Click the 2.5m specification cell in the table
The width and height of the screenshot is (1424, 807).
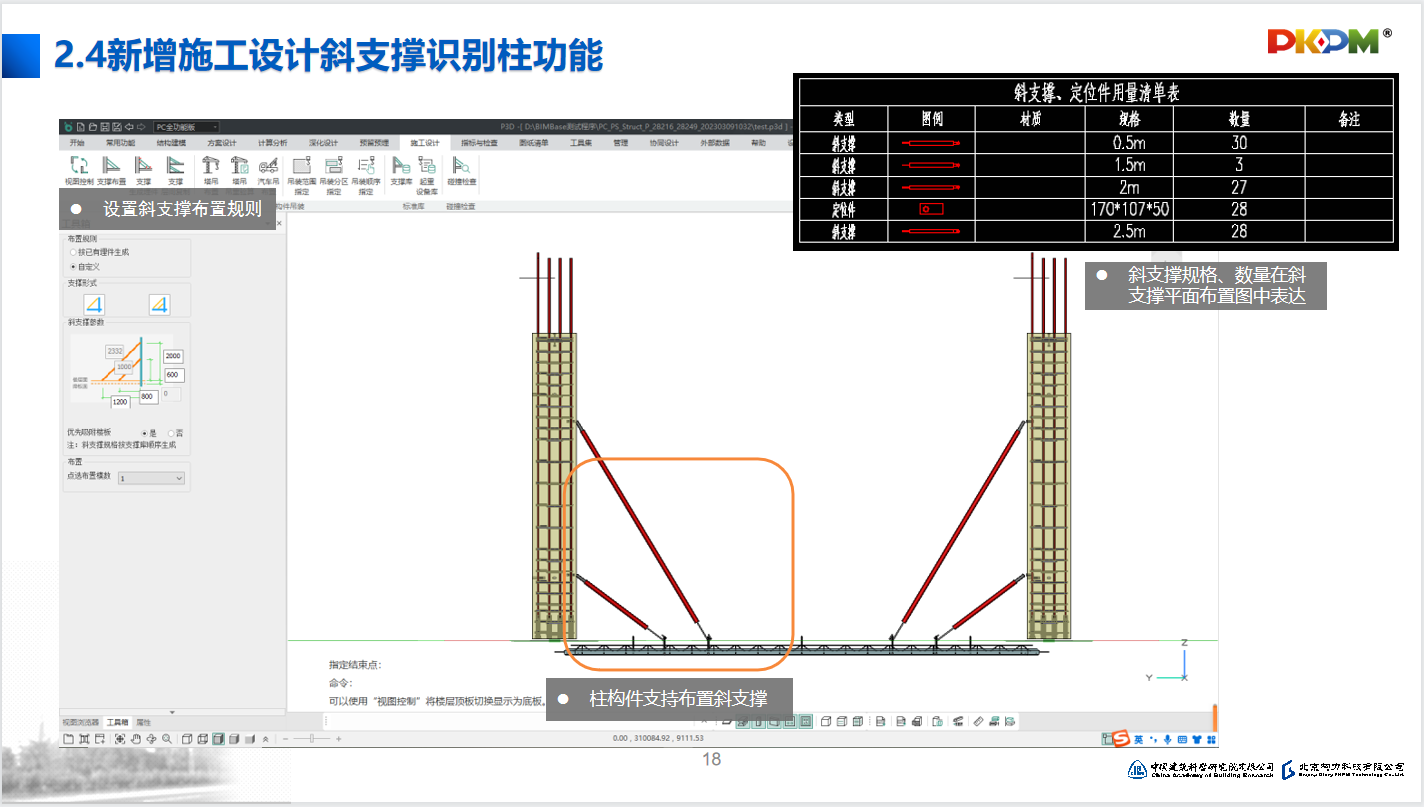tap(1129, 231)
